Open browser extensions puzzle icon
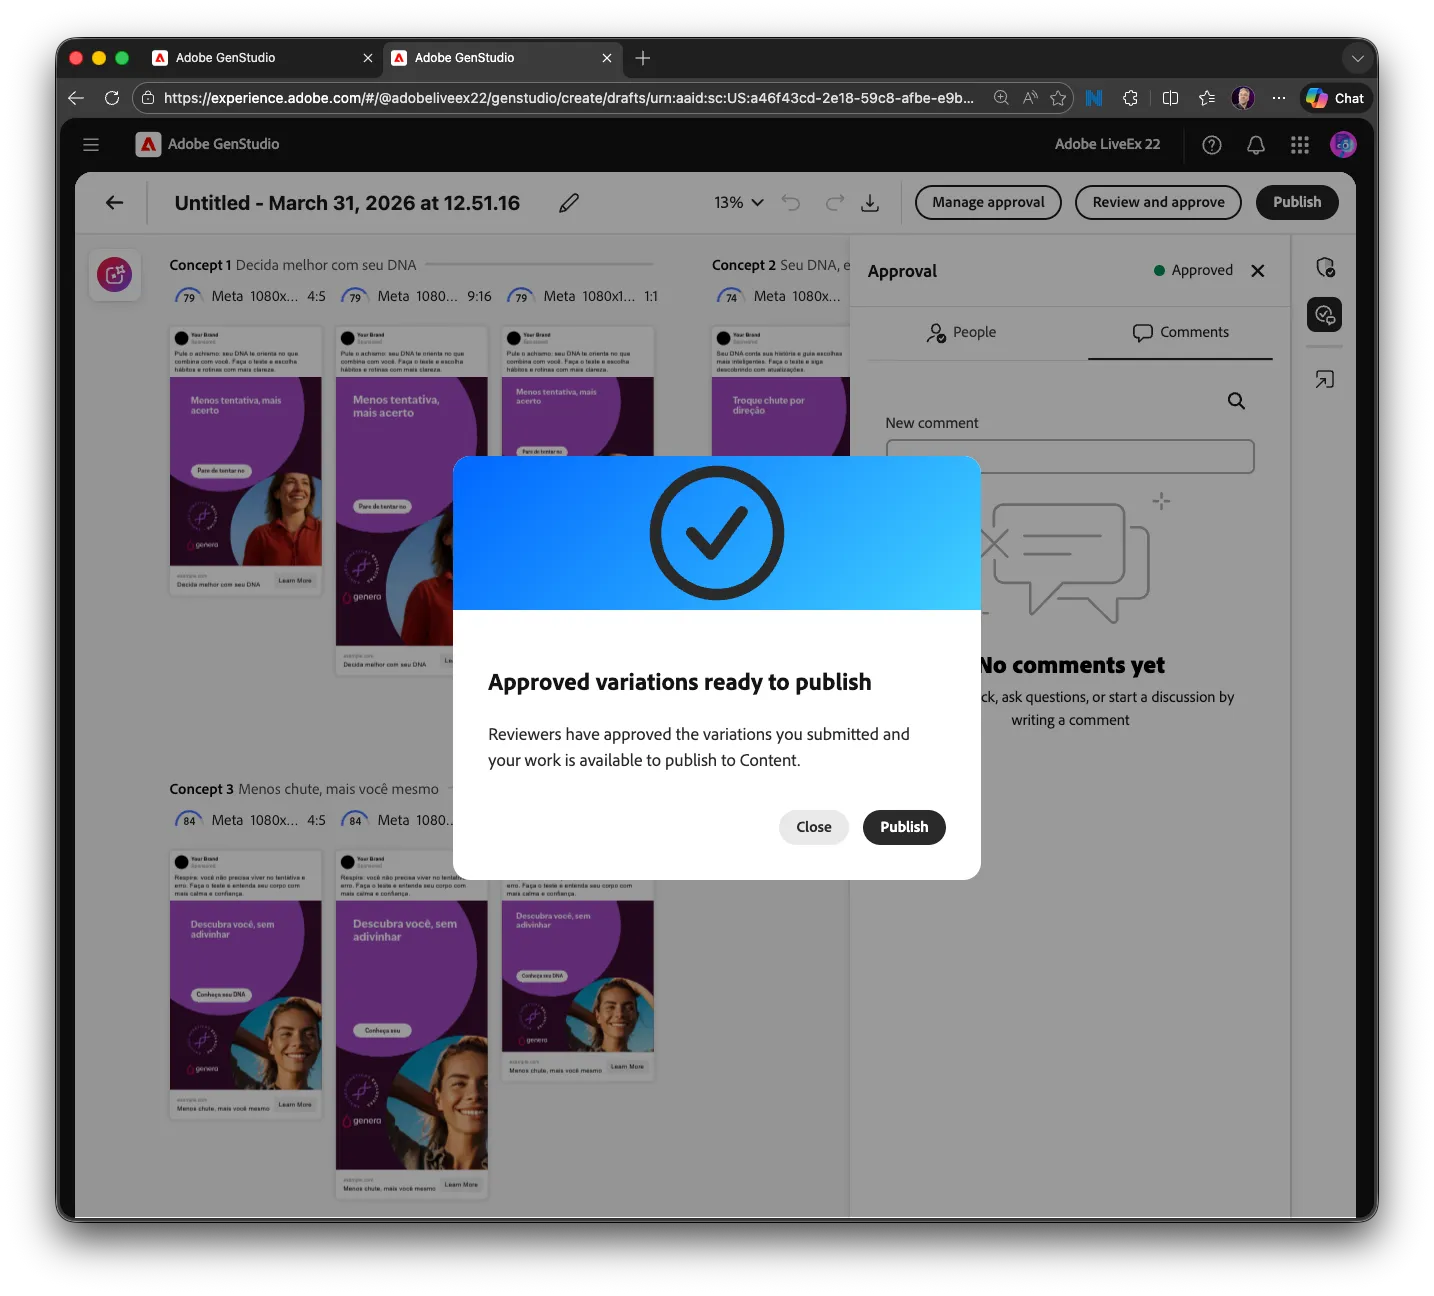Image resolution: width=1434 pixels, height=1296 pixels. (x=1130, y=98)
